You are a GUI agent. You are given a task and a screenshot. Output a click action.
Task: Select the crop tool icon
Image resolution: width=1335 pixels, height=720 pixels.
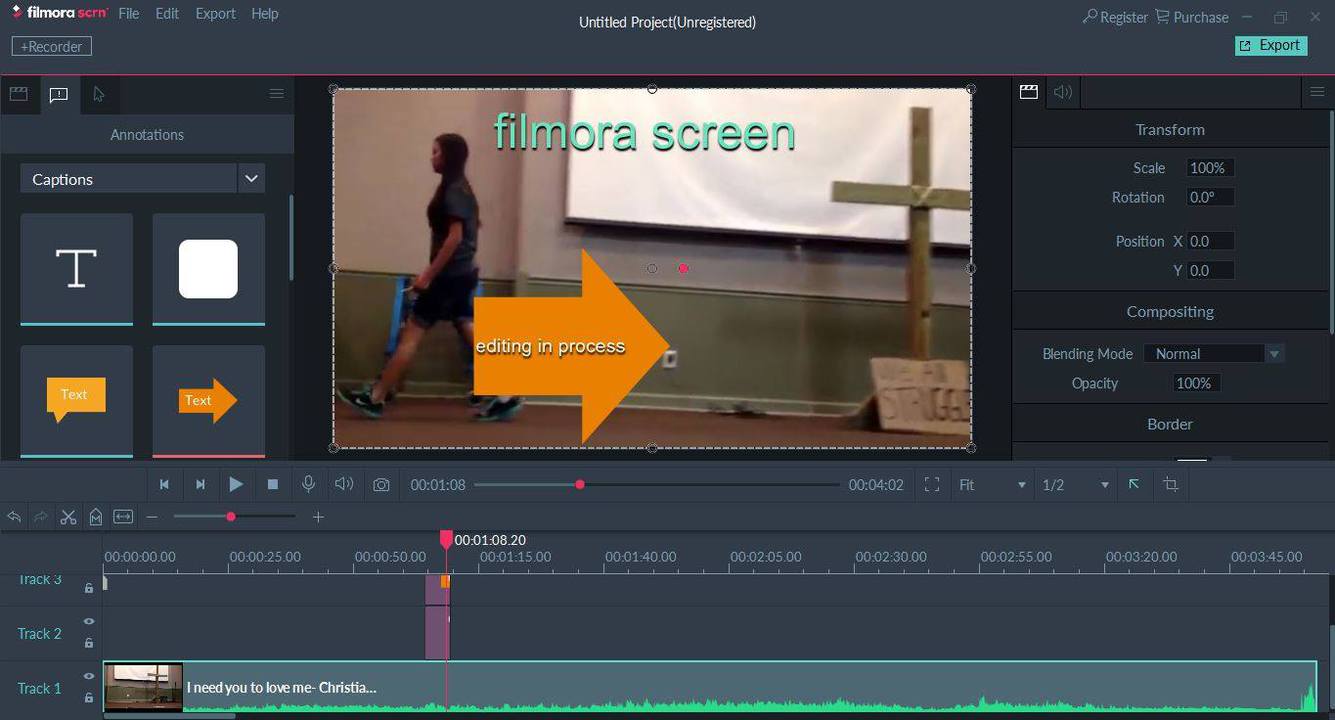(x=1170, y=485)
